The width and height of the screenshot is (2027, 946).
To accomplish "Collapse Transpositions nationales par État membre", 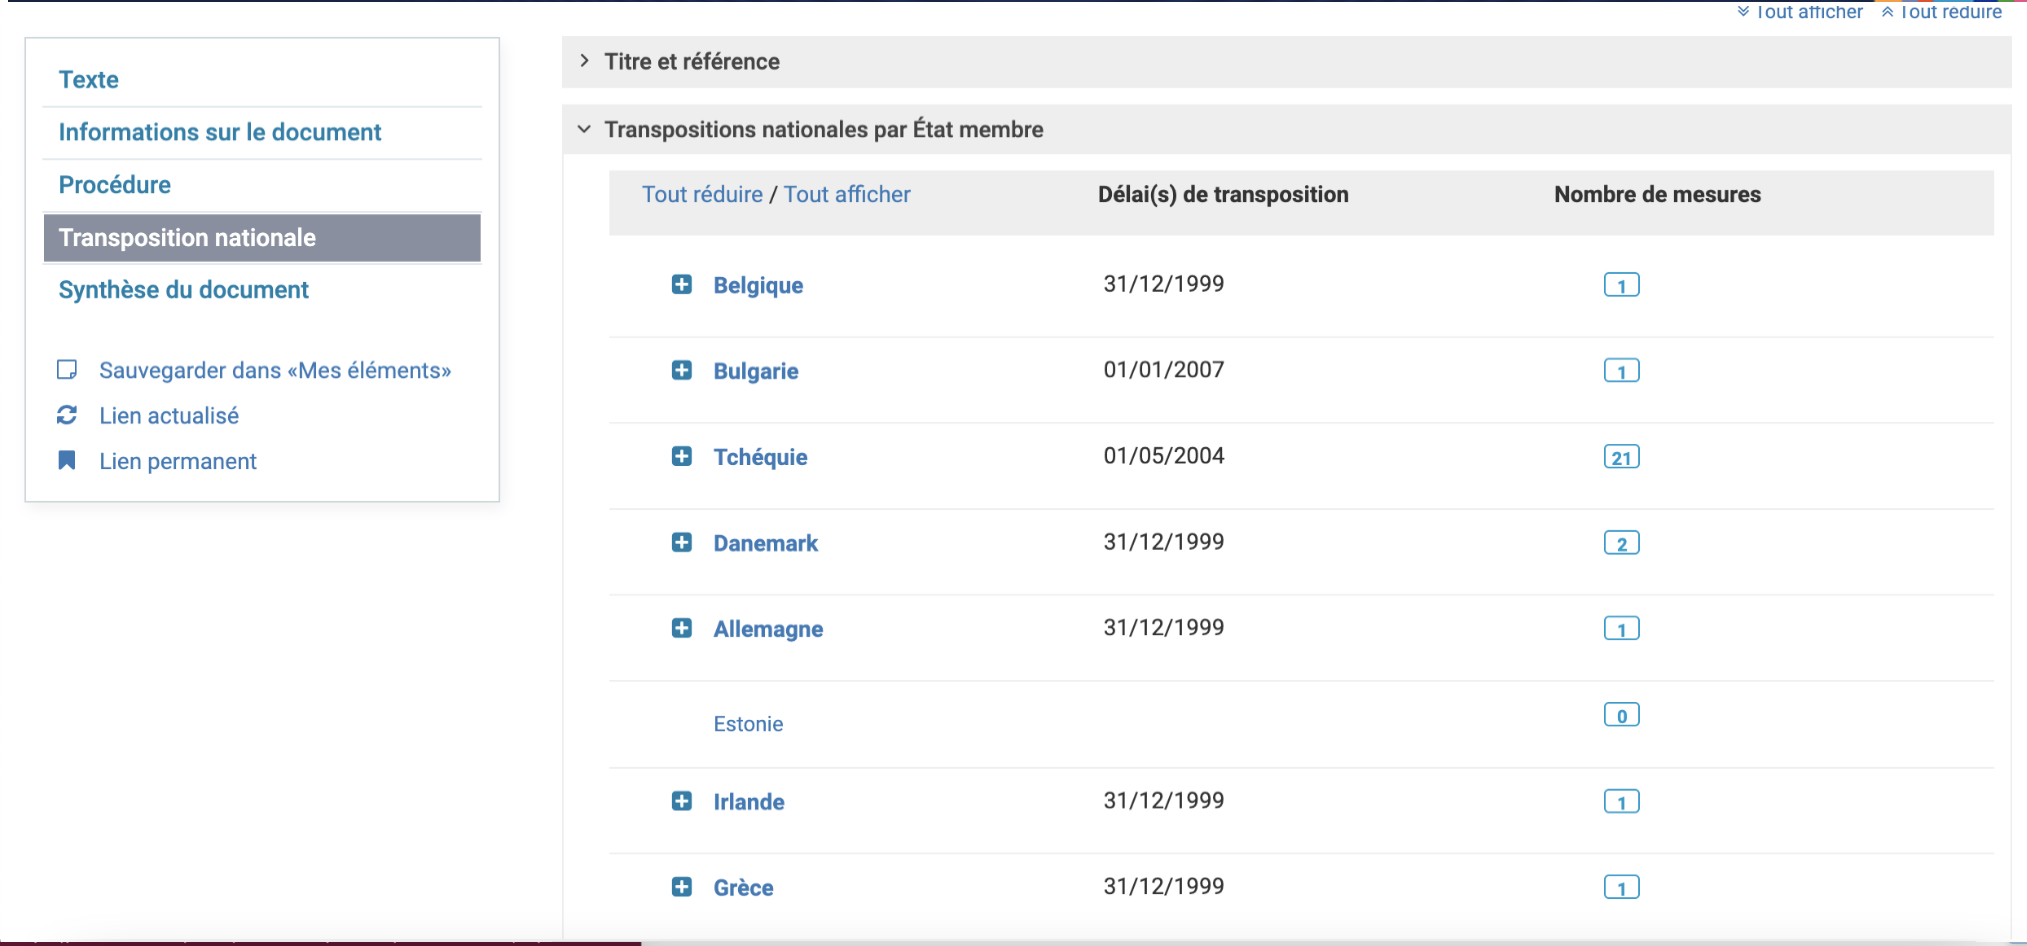I will 823,130.
